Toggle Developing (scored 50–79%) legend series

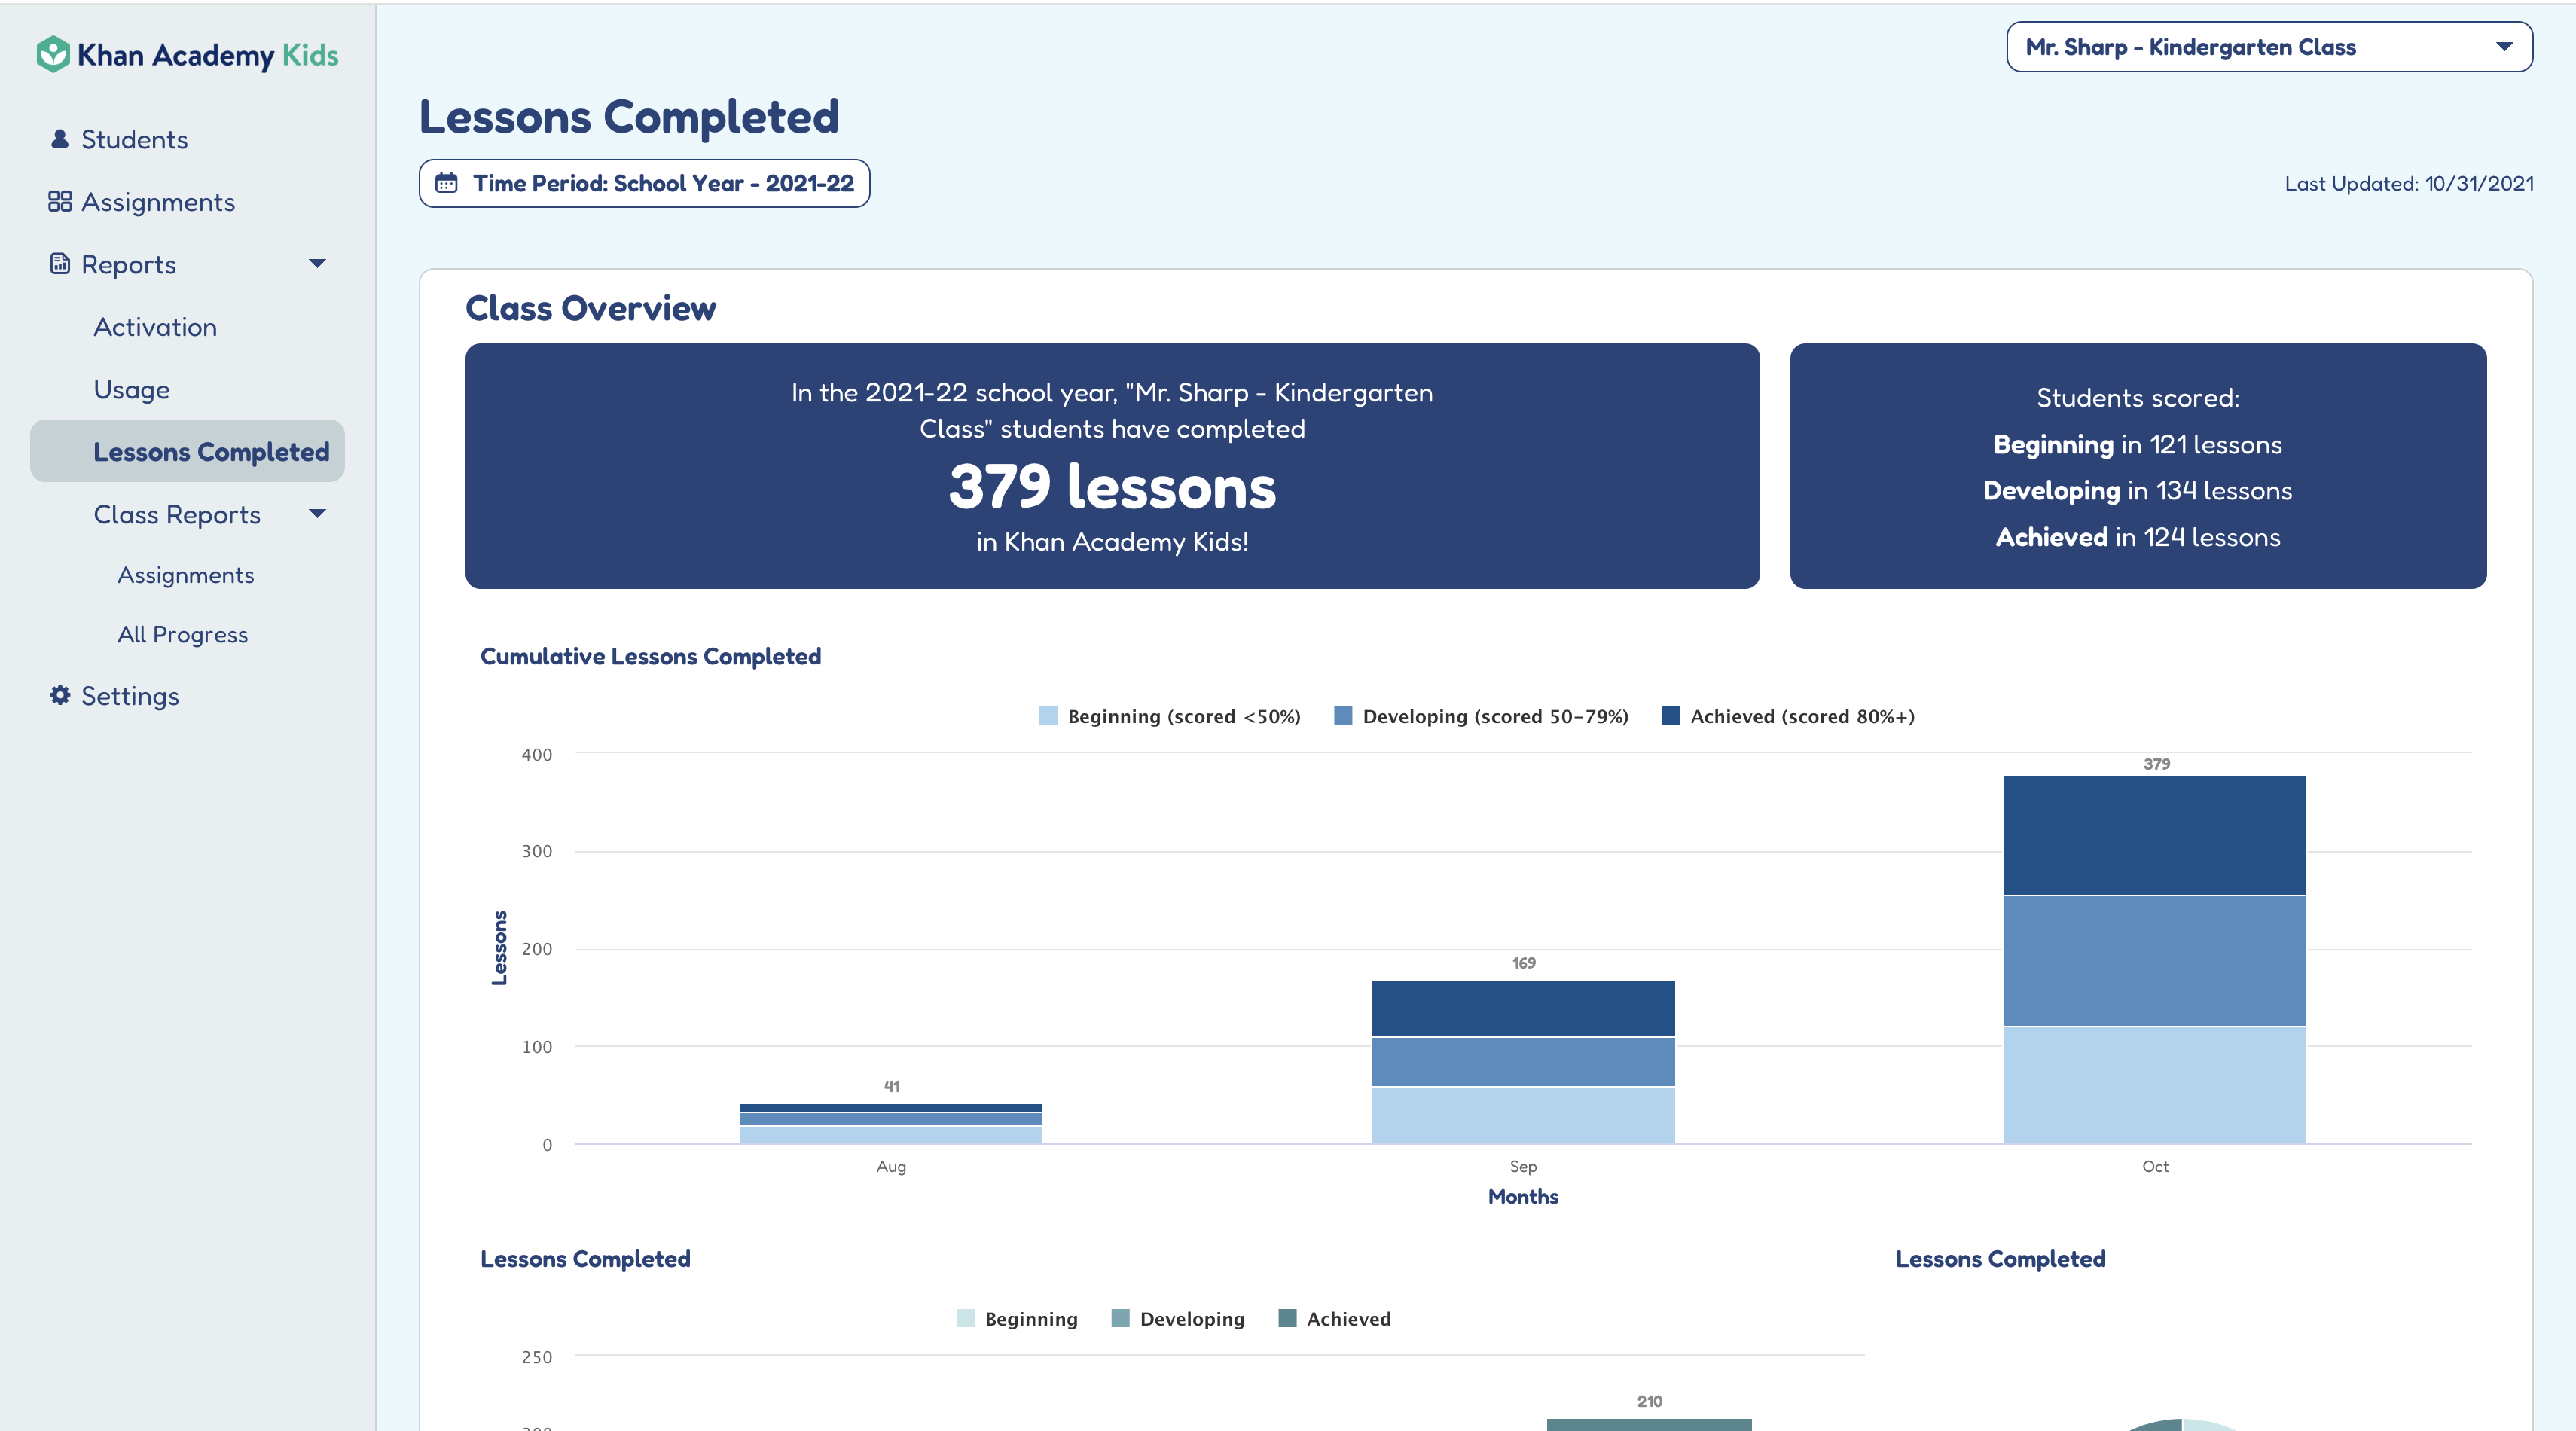point(1481,716)
